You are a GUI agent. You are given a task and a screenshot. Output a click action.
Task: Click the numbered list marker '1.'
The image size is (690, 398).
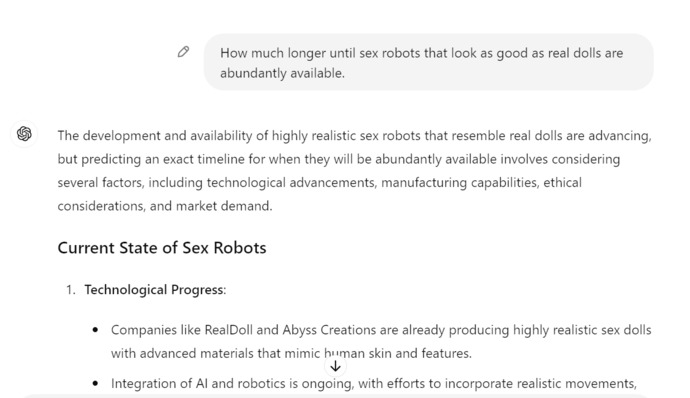click(71, 290)
